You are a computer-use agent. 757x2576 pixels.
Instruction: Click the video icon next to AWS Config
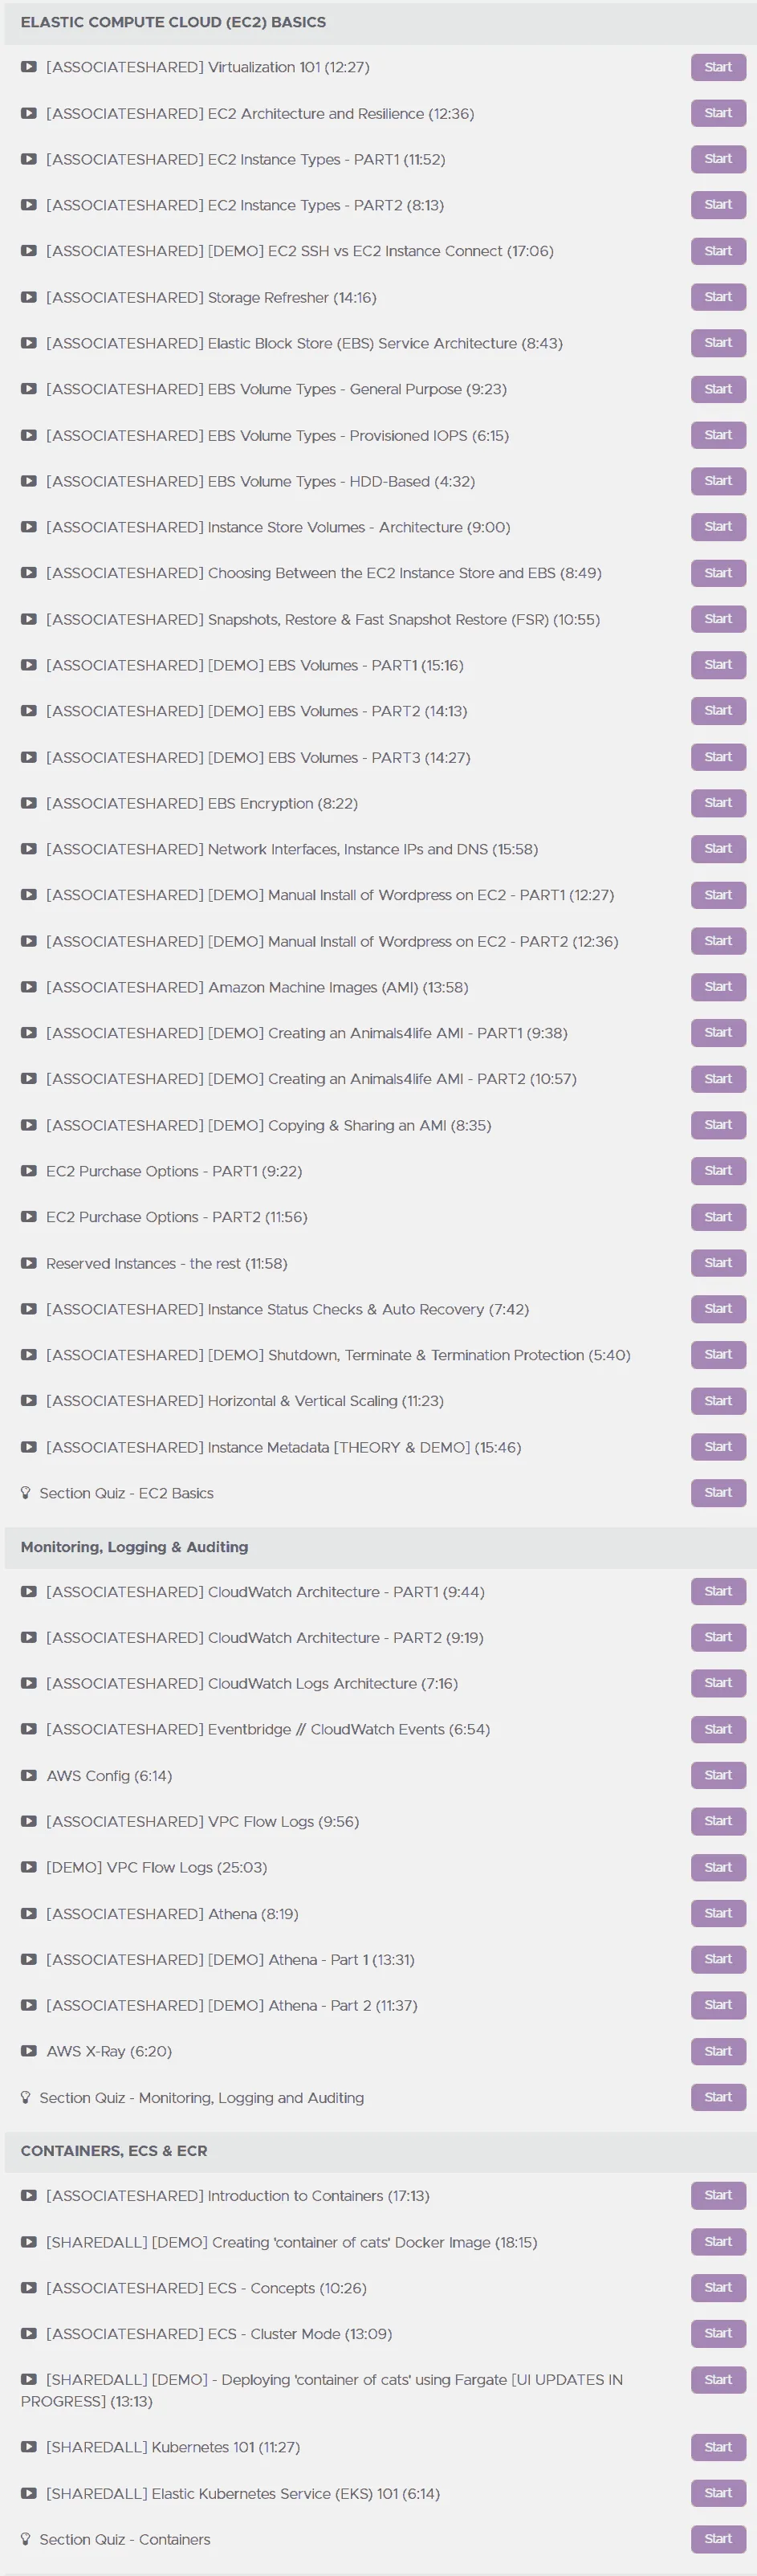29,1776
